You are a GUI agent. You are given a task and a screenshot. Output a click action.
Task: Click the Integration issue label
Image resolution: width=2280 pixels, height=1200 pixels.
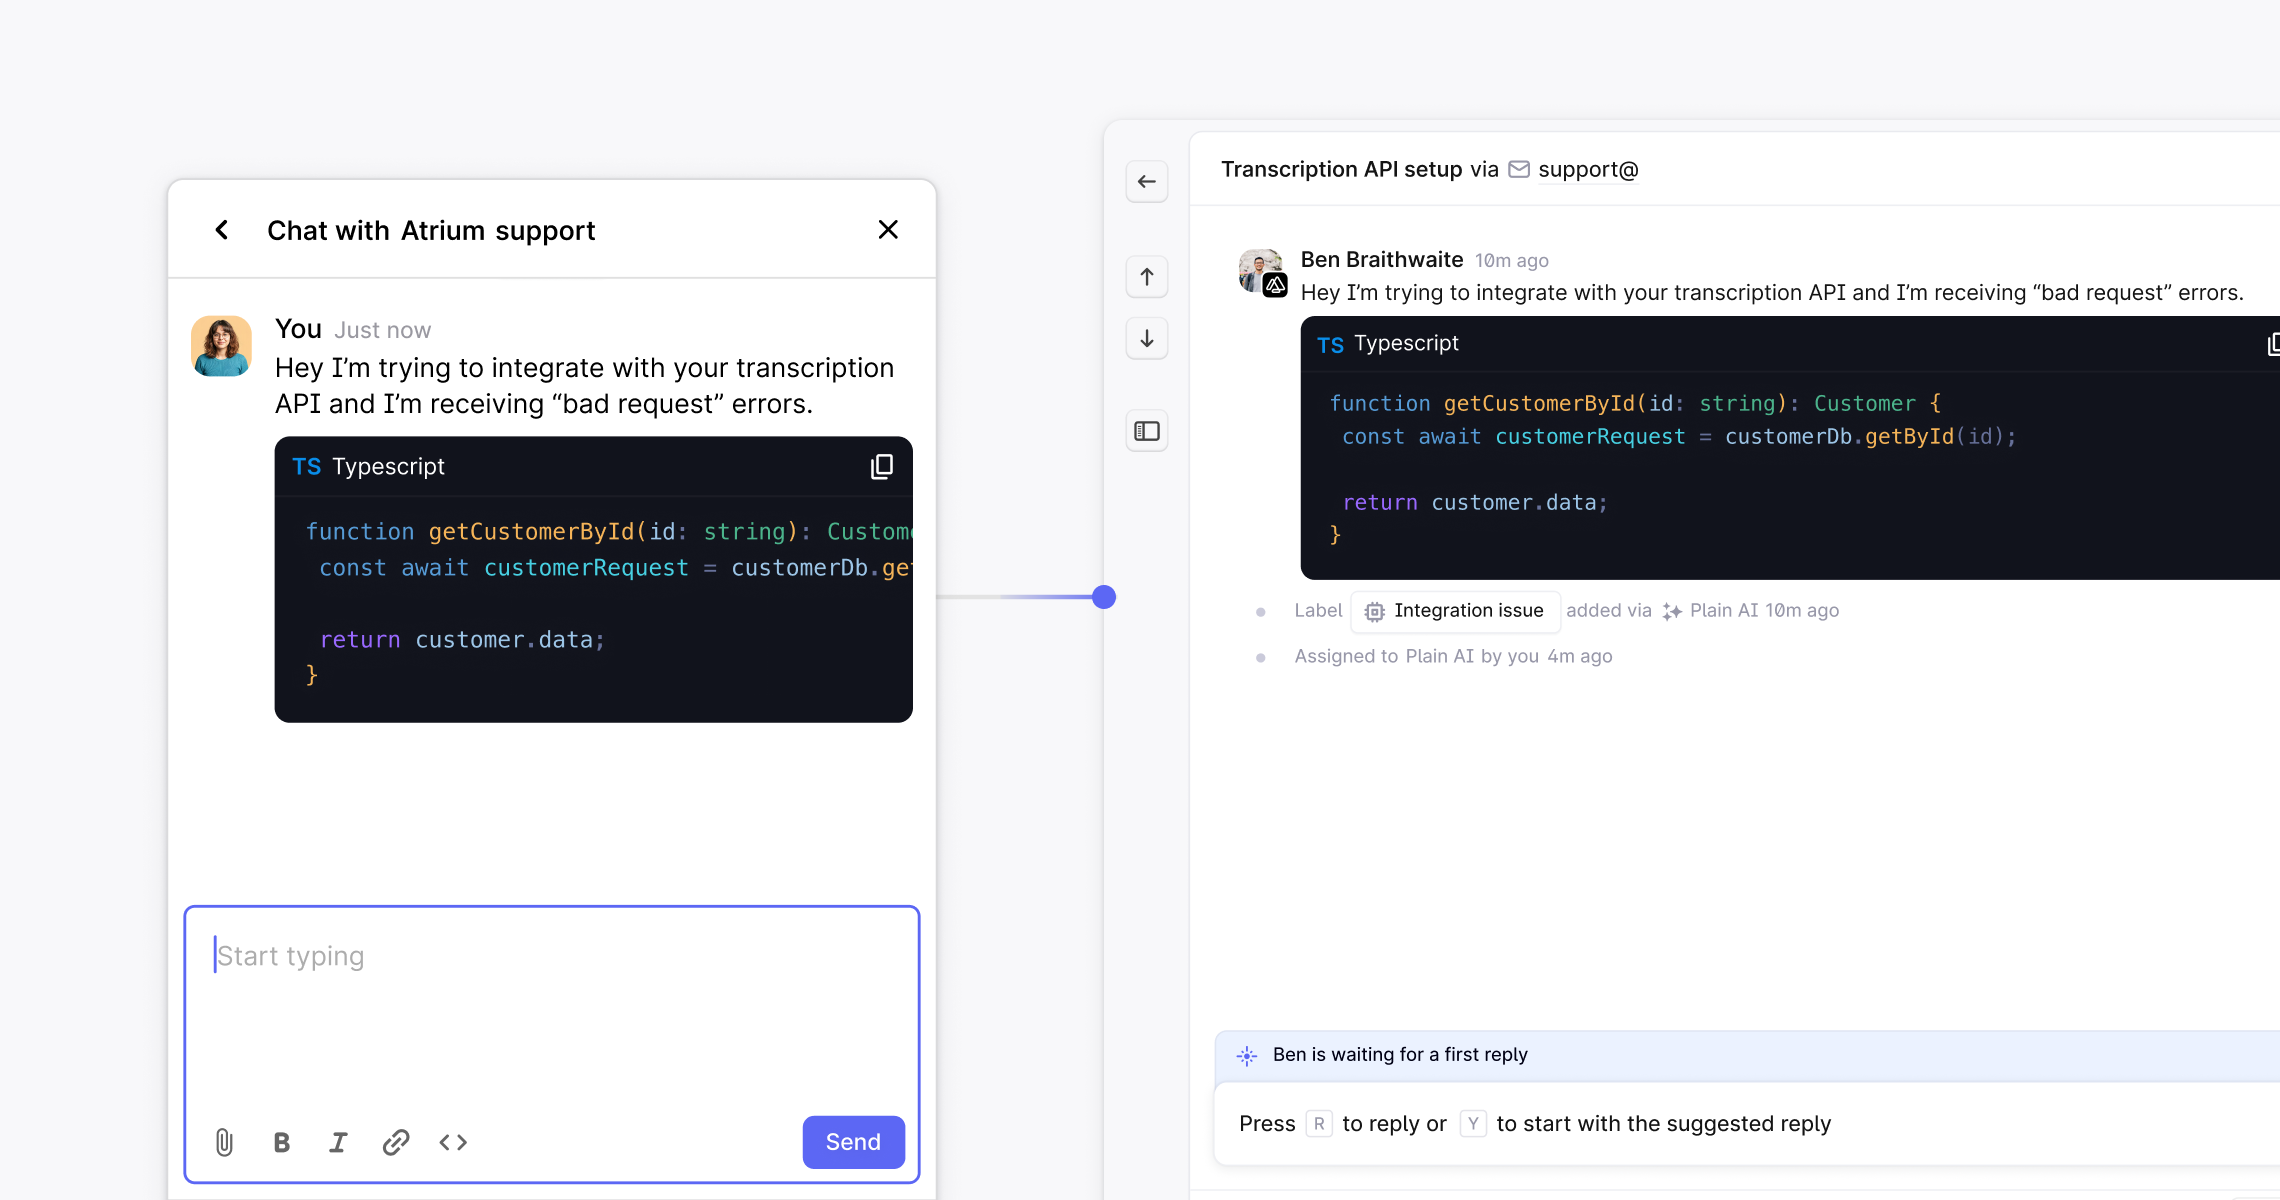[x=1455, y=611]
